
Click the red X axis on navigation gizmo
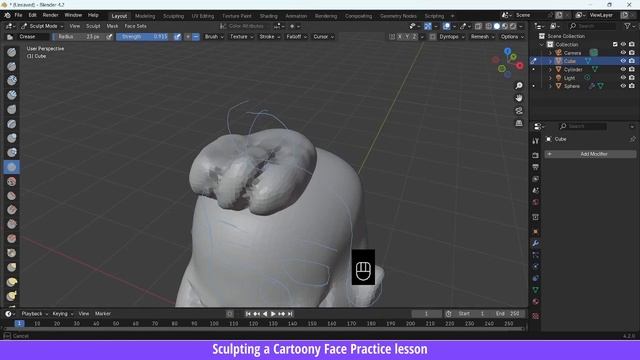tap(520, 65)
